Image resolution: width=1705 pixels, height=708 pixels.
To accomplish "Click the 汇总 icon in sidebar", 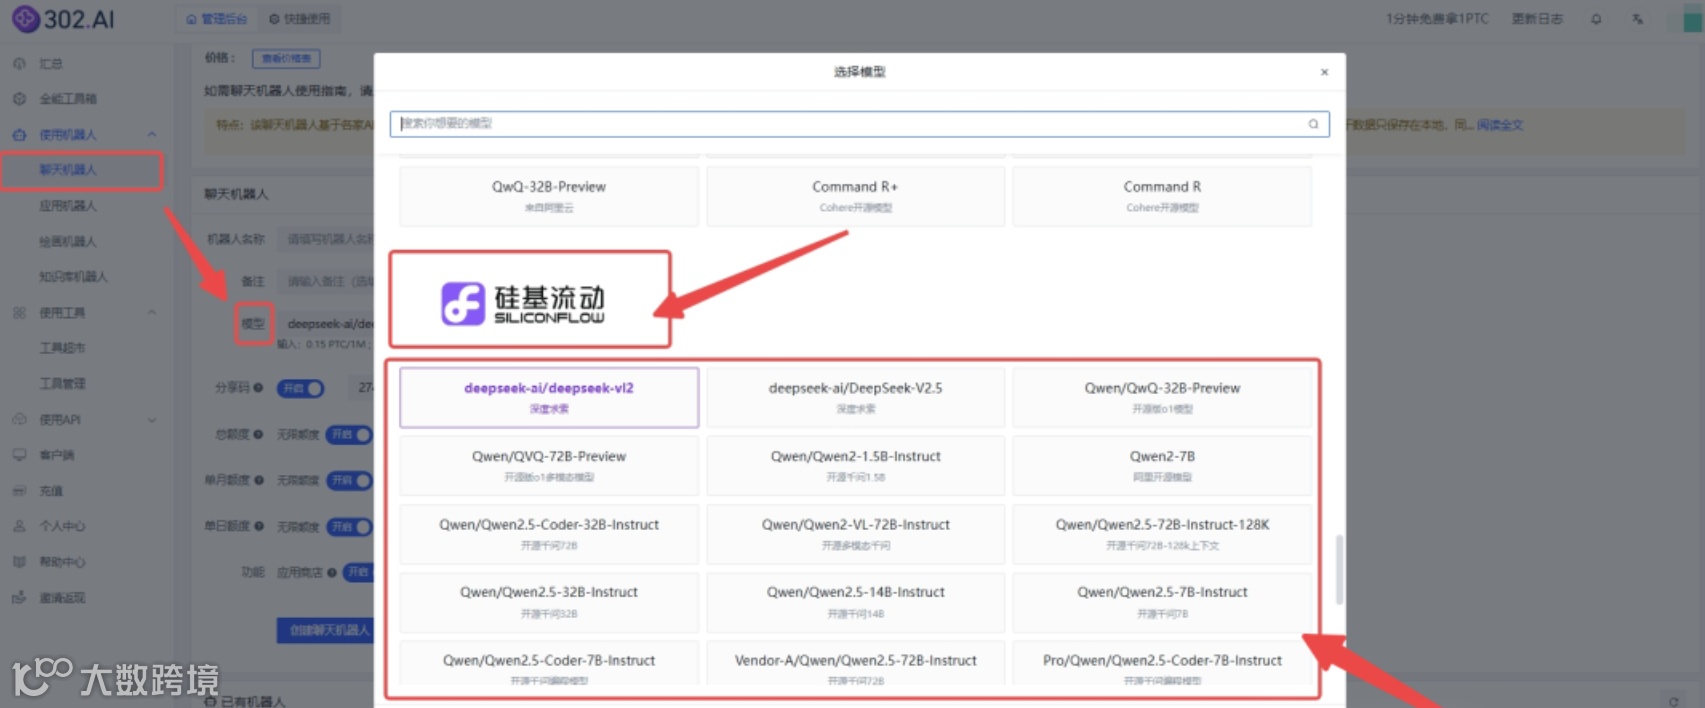I will 19,63.
